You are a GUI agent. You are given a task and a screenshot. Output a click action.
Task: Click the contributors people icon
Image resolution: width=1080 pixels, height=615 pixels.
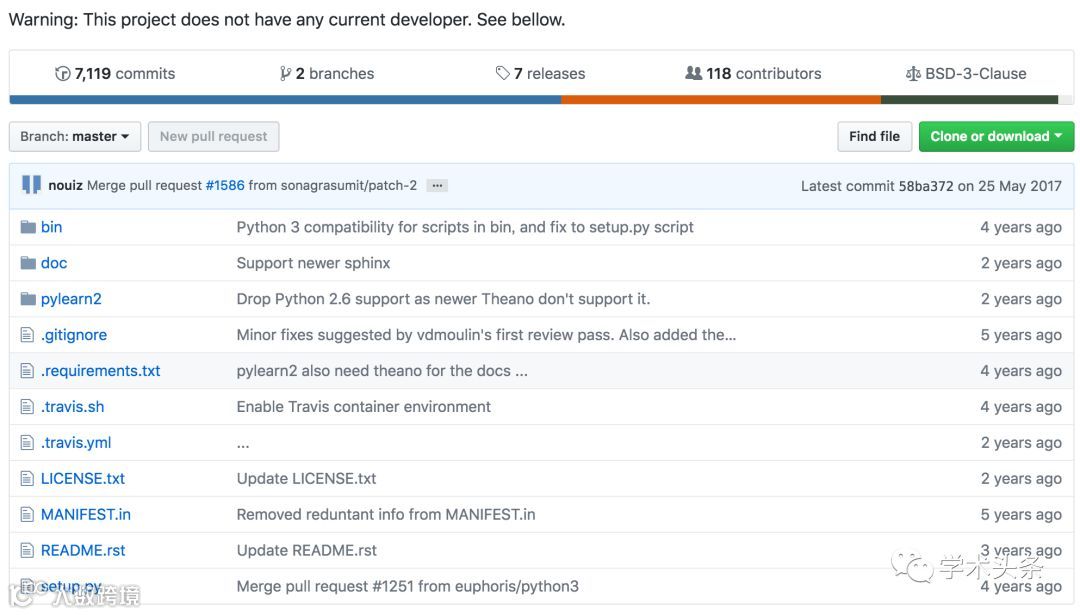pos(693,74)
